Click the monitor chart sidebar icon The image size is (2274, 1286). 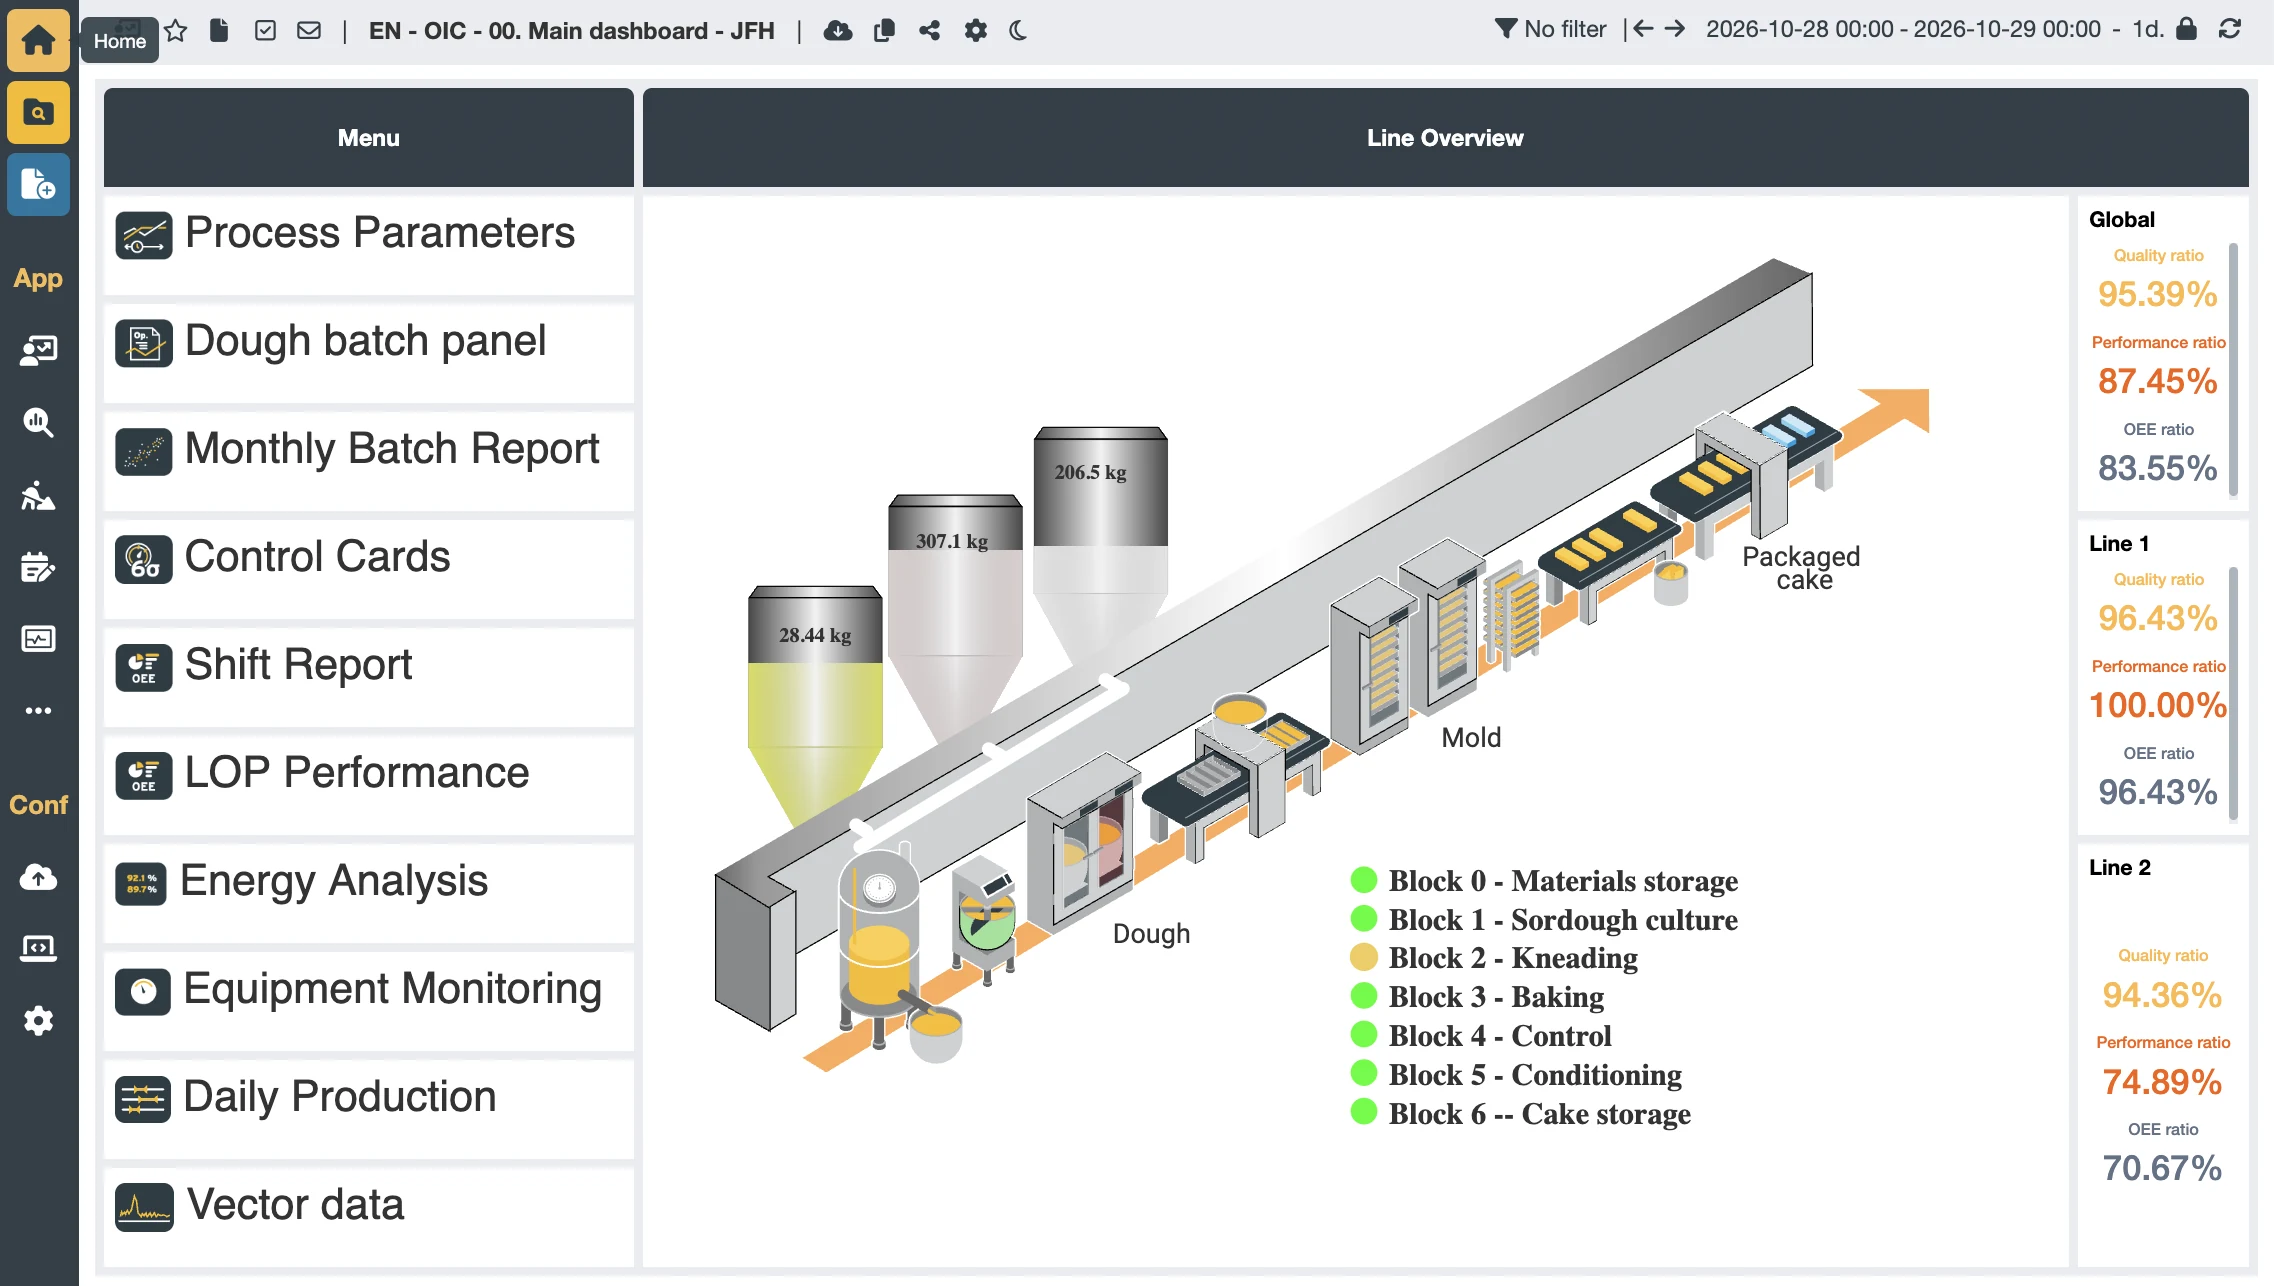click(38, 638)
